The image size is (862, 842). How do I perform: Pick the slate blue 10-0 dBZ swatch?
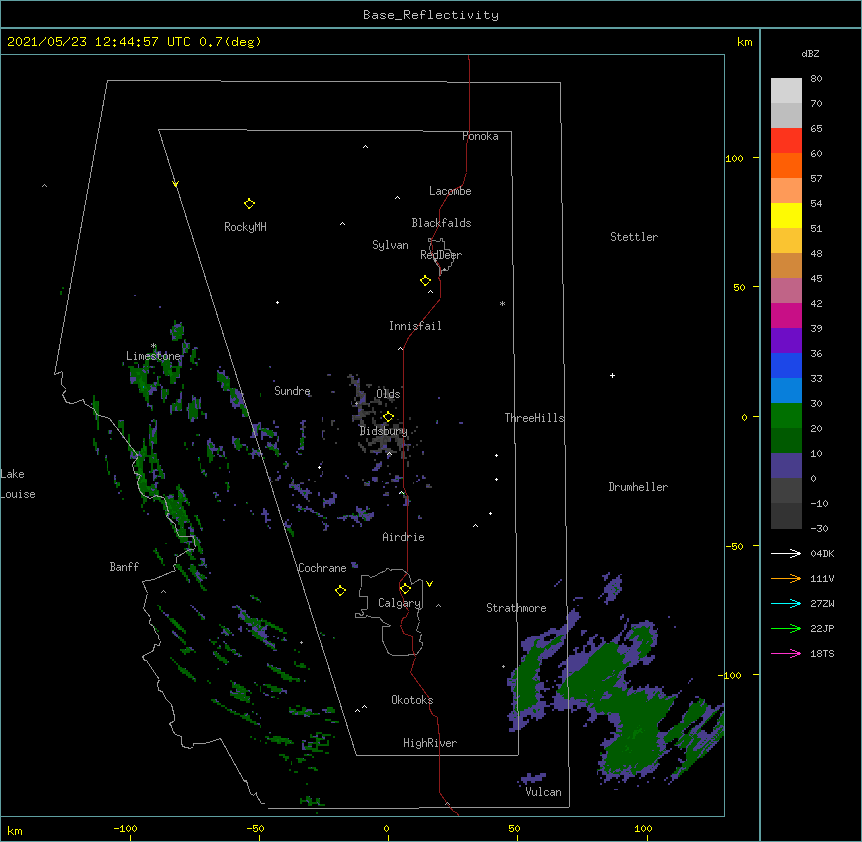(x=786, y=466)
